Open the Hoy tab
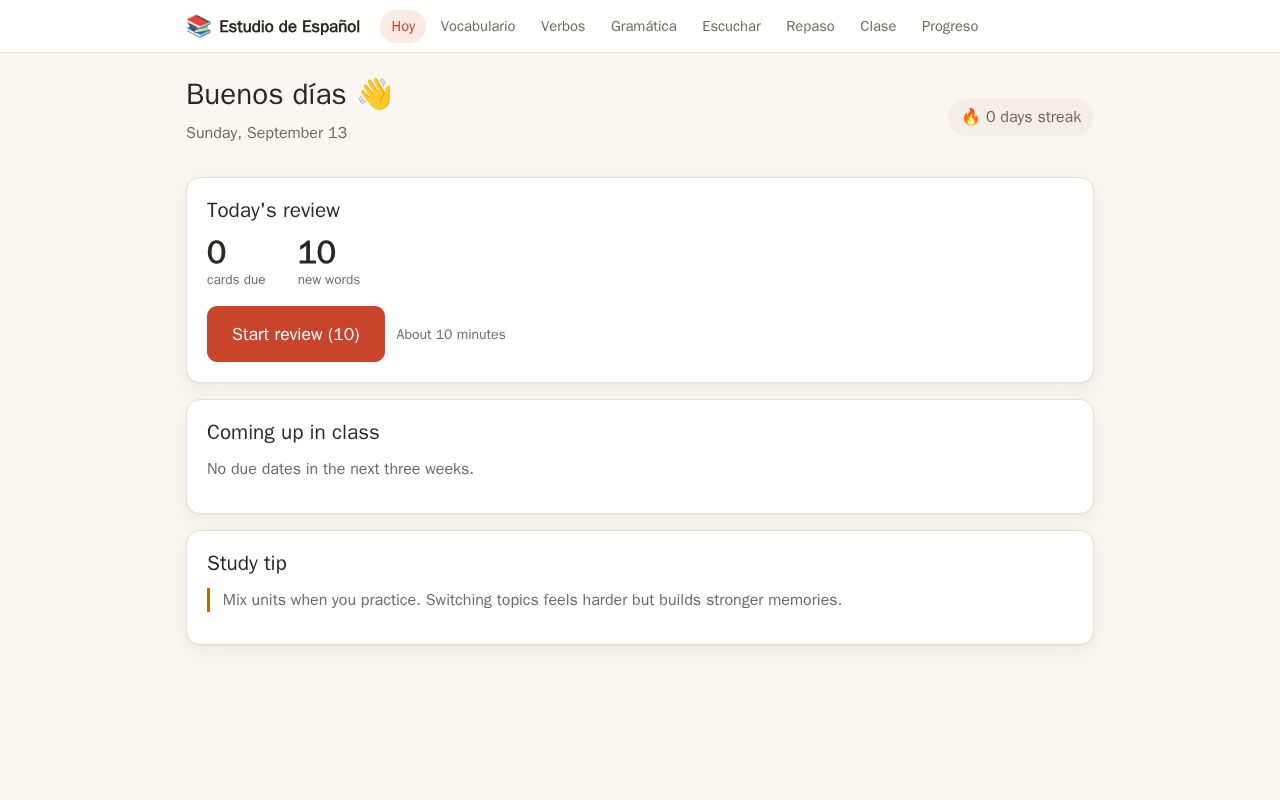Screen dimensions: 1280x800 tap(403, 26)
